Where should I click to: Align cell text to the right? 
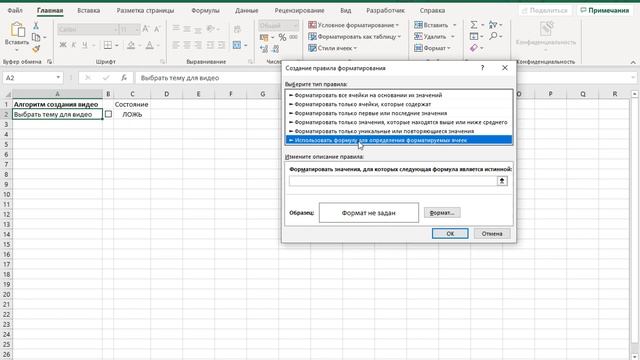[x=198, y=45]
